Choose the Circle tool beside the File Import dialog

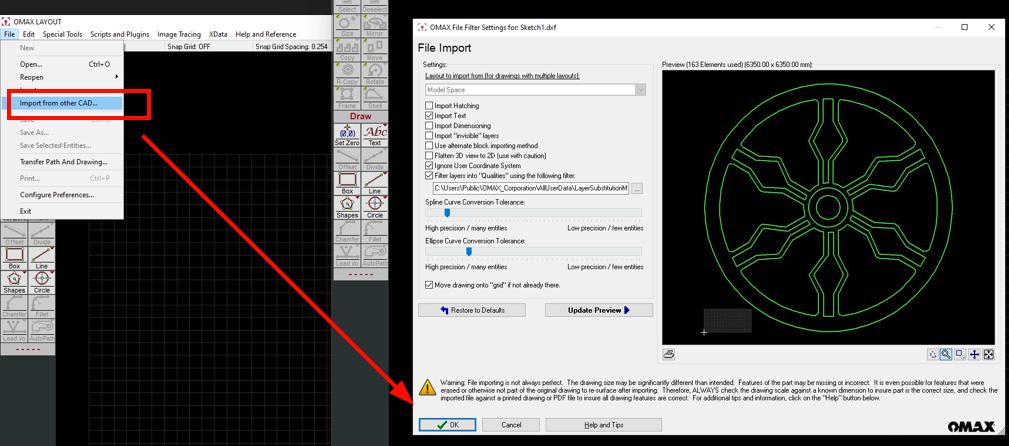coord(375,207)
